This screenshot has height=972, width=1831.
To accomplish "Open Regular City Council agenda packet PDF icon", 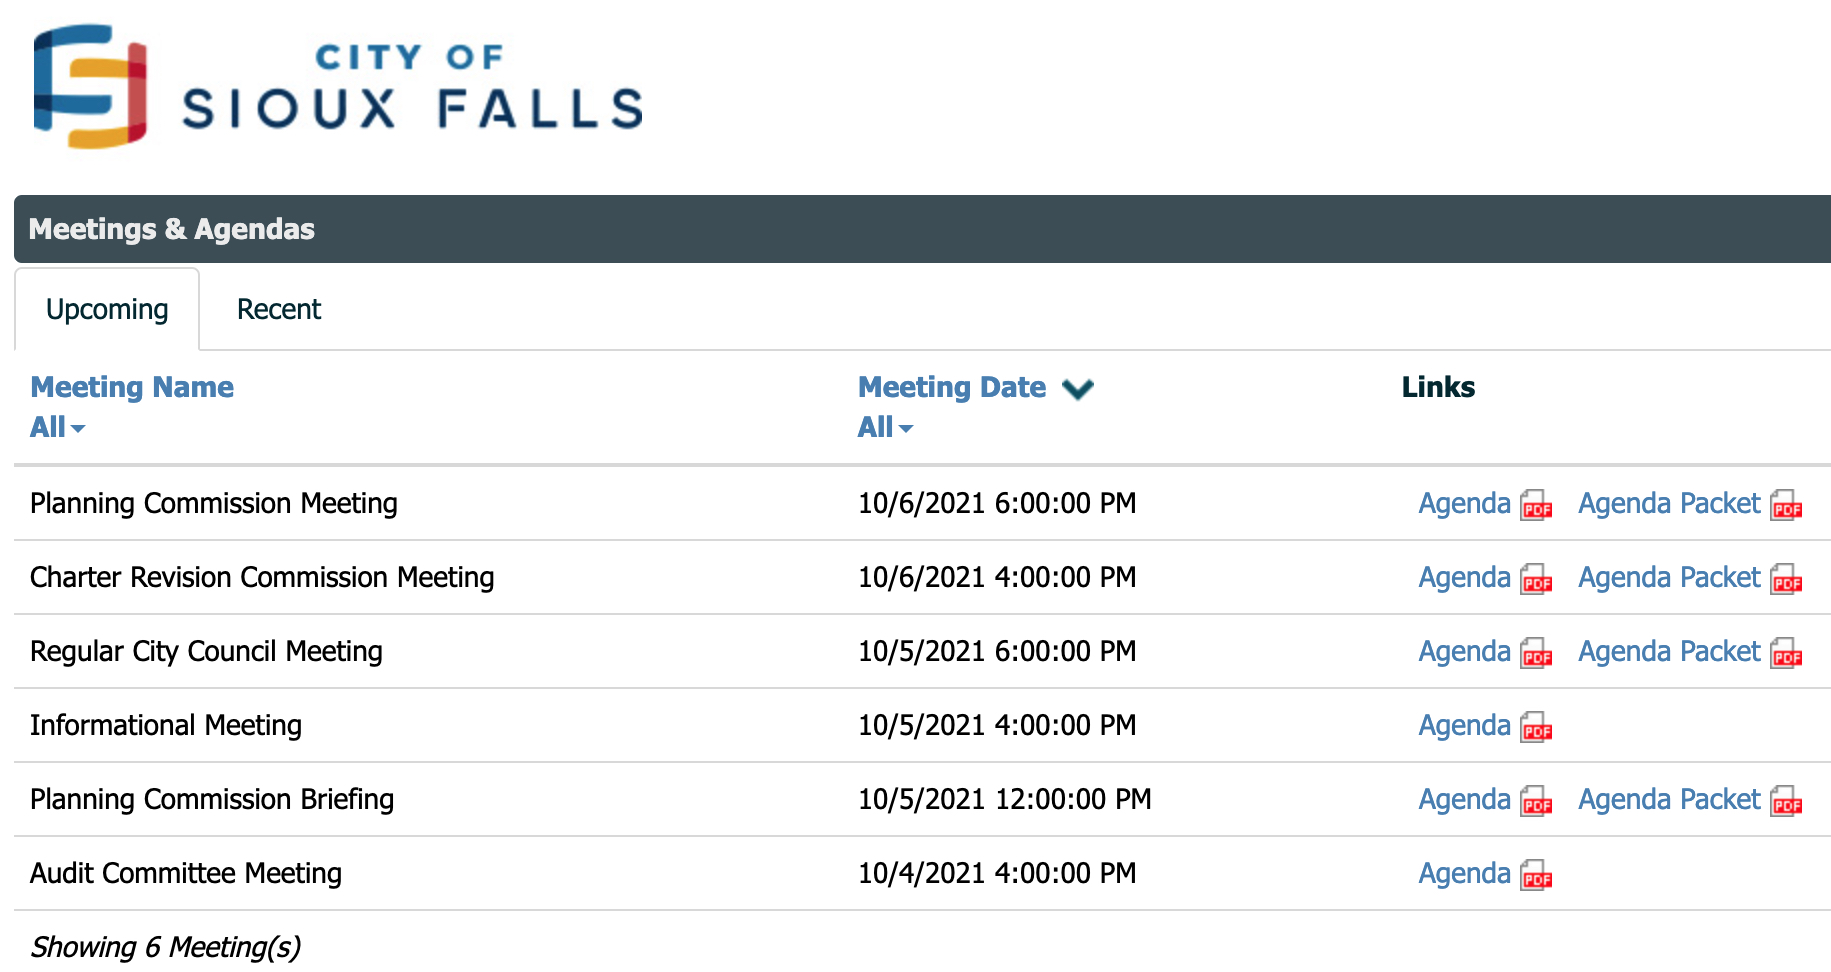I will click(x=1786, y=653).
